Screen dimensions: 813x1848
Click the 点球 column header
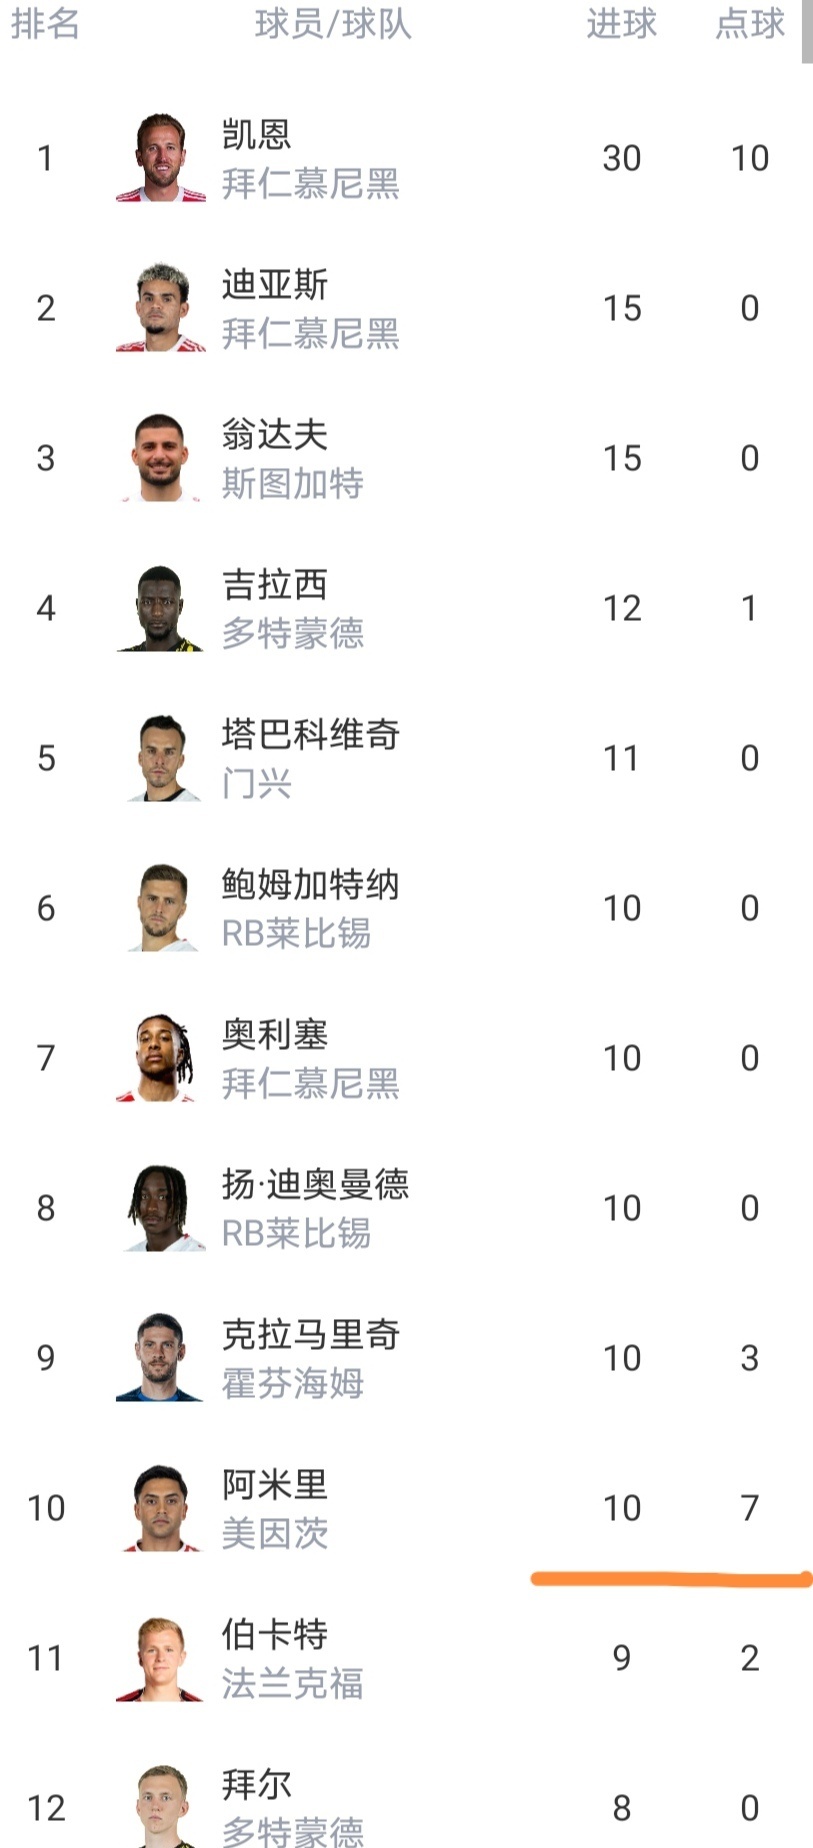(x=750, y=24)
